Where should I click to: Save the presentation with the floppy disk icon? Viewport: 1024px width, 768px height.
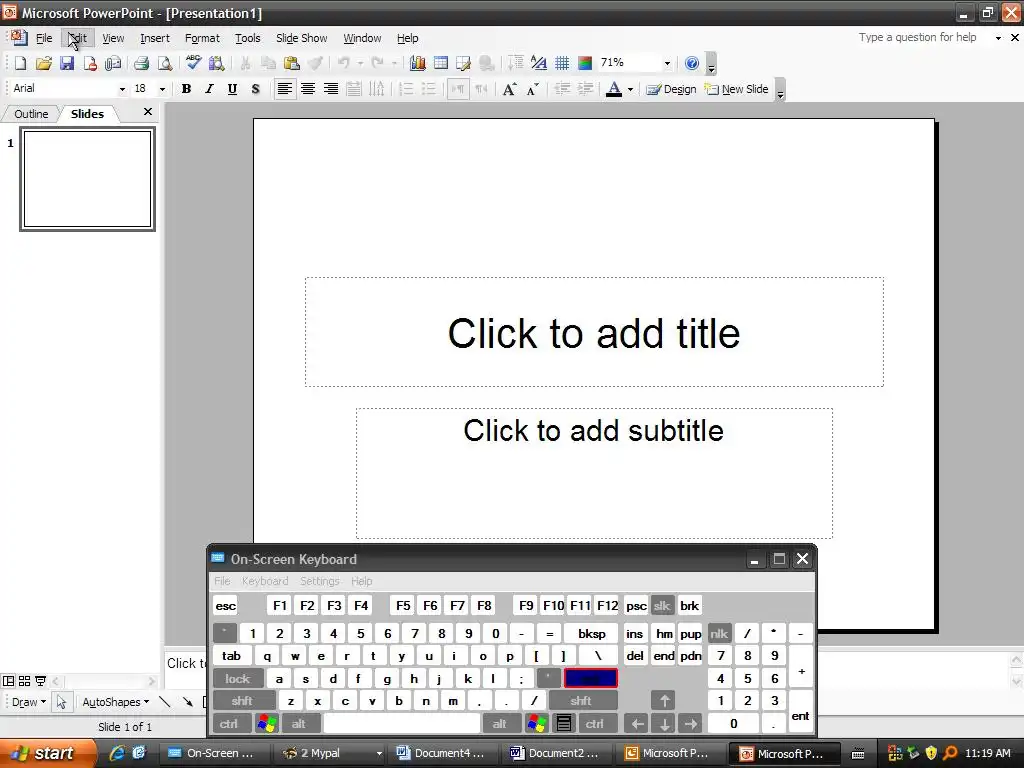tap(67, 63)
